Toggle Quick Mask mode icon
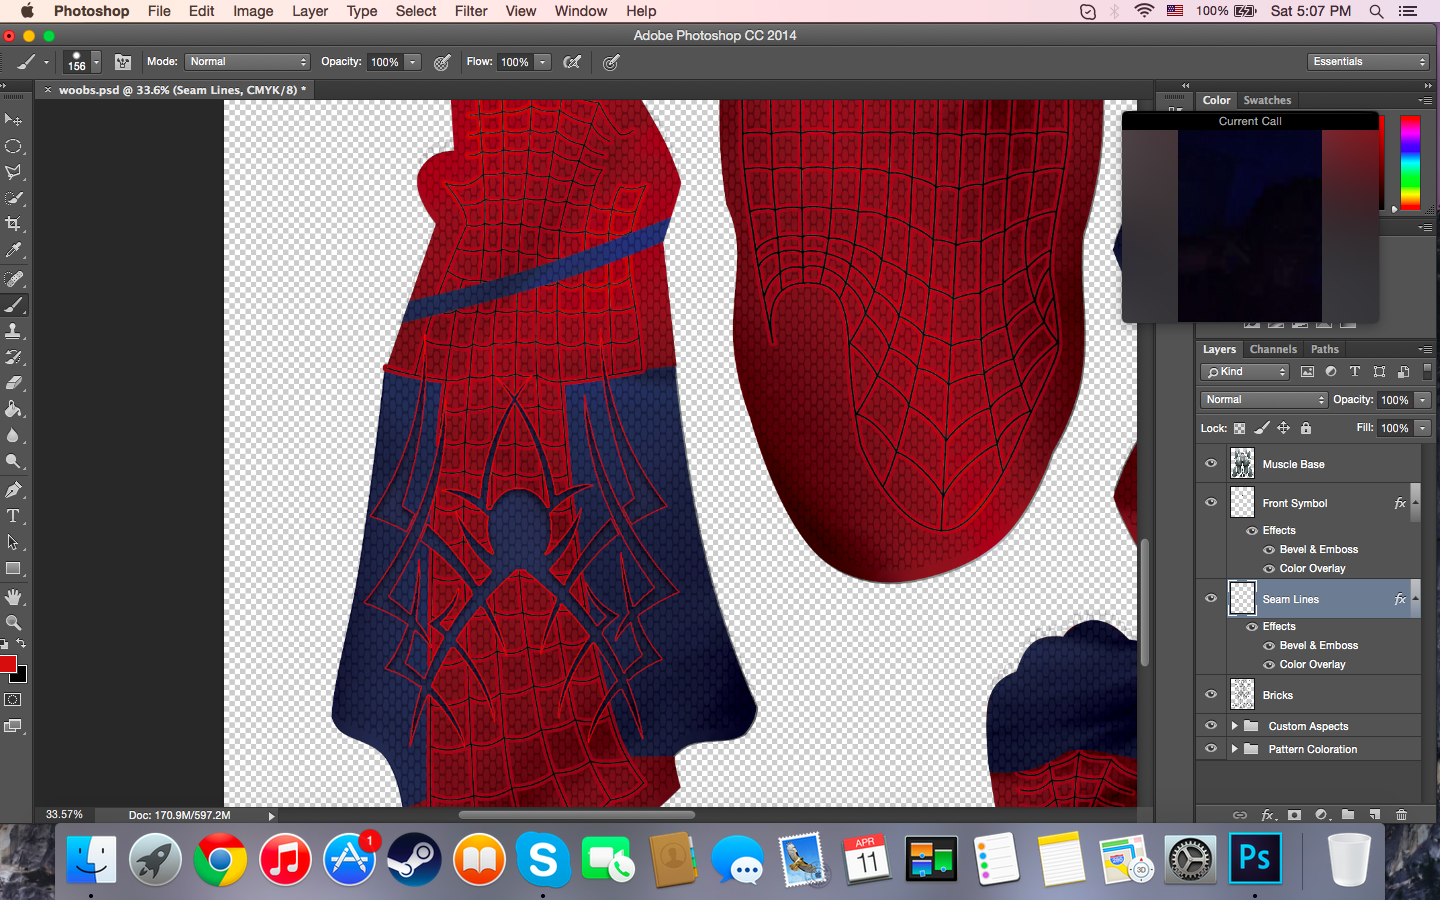Screen dimensions: 1440x900 (x=13, y=700)
